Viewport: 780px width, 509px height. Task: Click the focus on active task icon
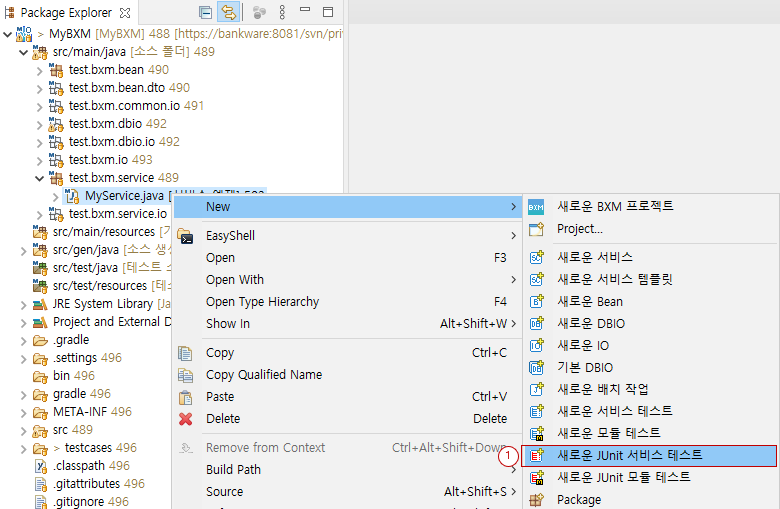(x=259, y=13)
